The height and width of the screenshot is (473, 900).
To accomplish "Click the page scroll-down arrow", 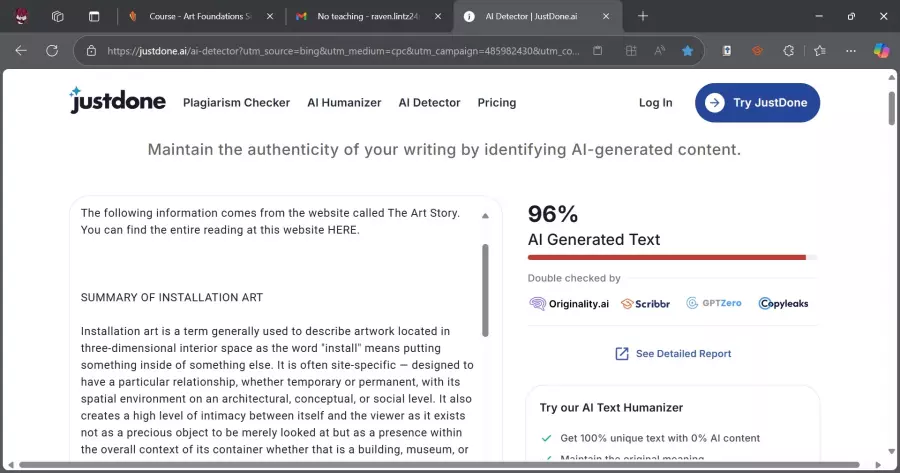I will pyautogui.click(x=891, y=452).
